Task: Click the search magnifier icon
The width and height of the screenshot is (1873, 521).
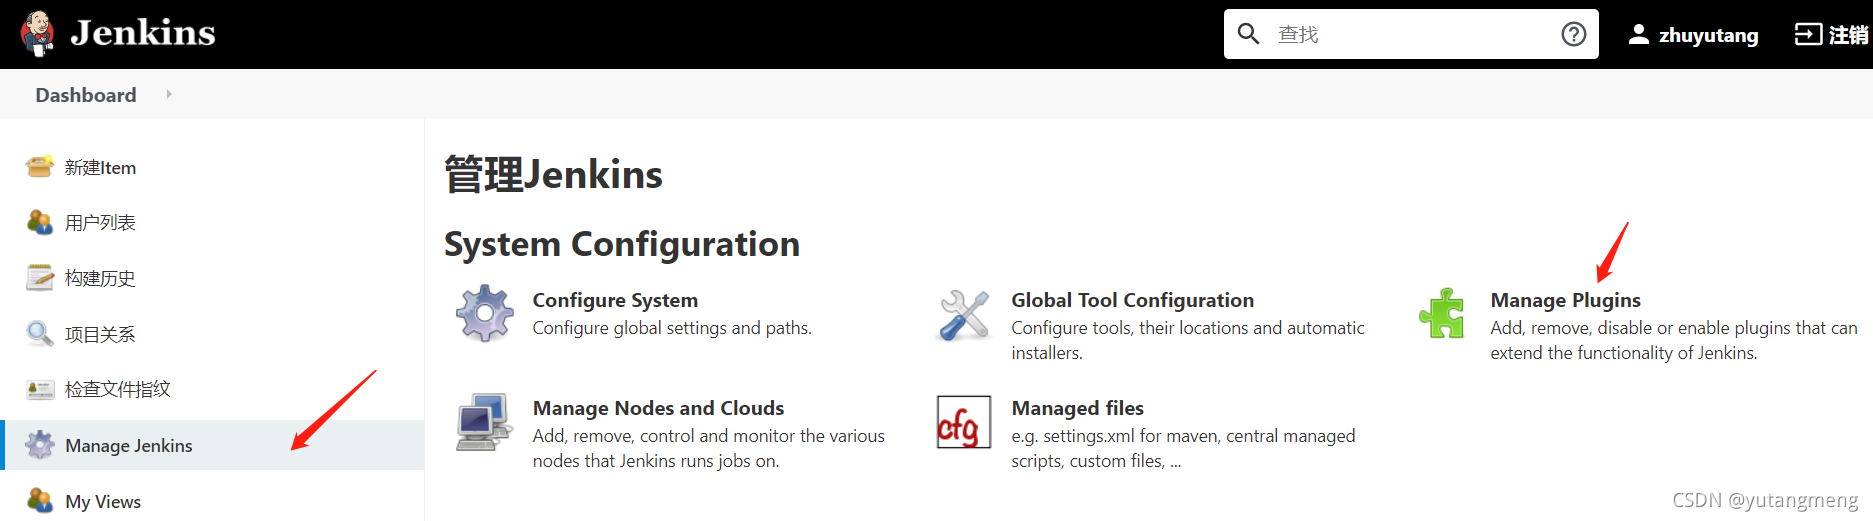Action: pyautogui.click(x=1248, y=34)
